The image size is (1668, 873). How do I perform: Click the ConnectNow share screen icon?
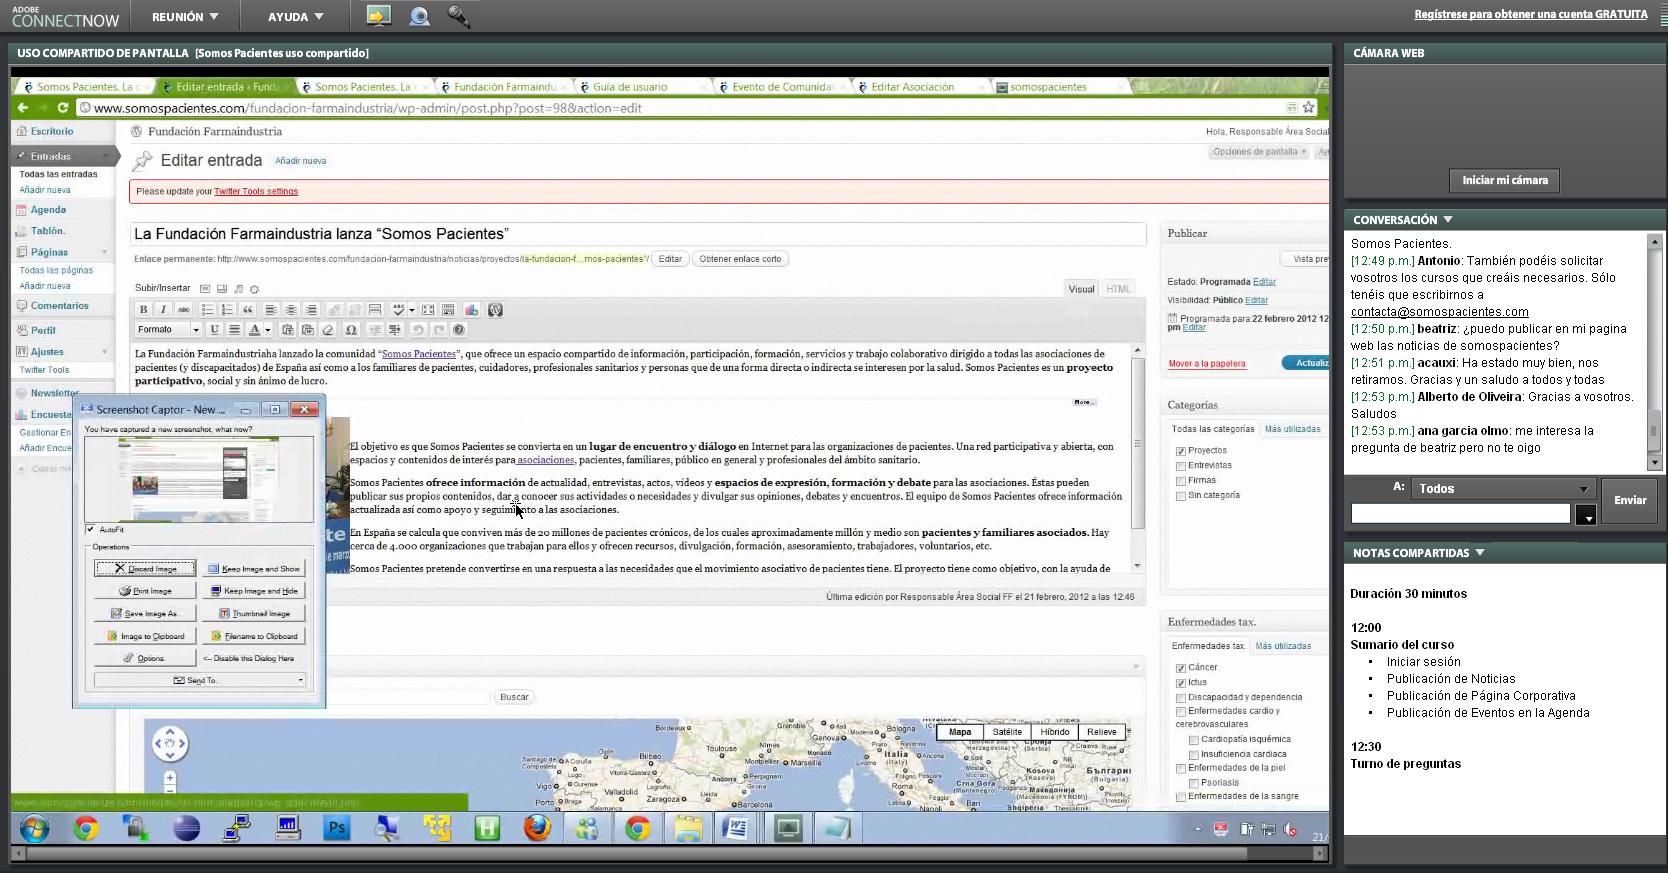[x=378, y=16]
